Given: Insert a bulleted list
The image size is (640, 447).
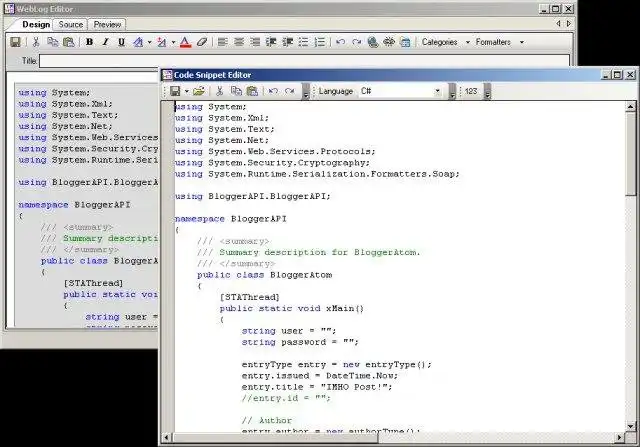Looking at the screenshot, I should click(x=303, y=42).
